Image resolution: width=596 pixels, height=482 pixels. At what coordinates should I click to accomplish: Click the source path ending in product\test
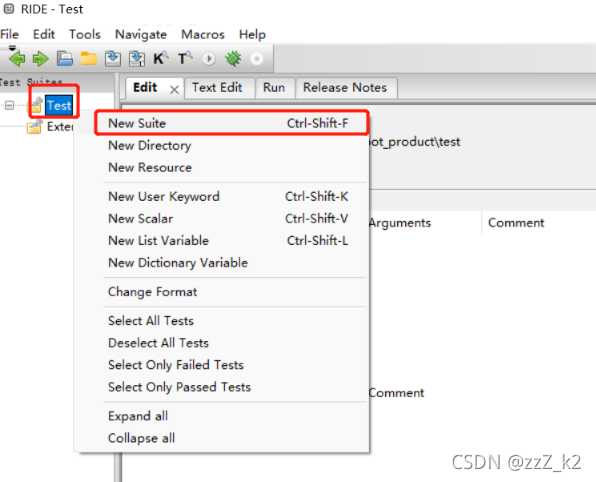pyautogui.click(x=415, y=142)
